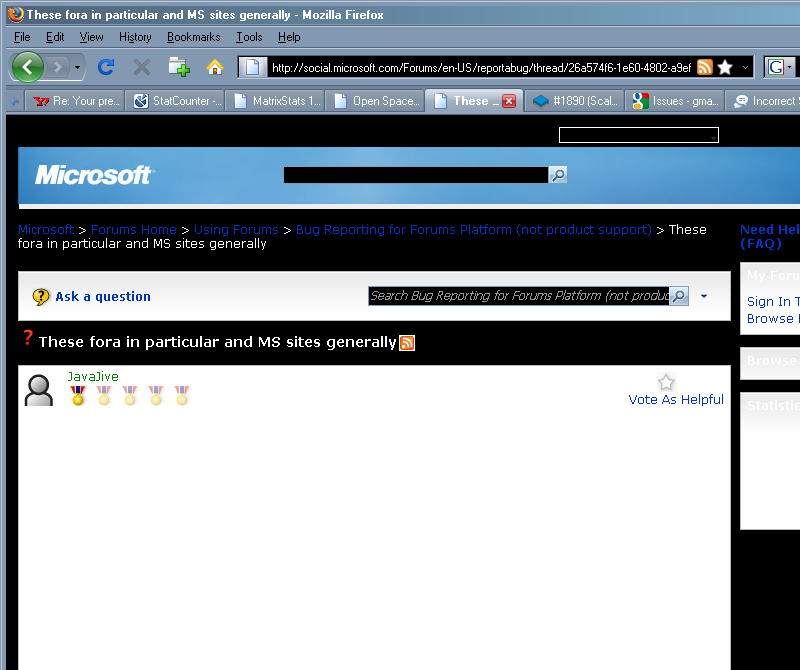This screenshot has width=800, height=670.
Task: Toggle the Vote As Helpful star
Action: click(x=666, y=382)
